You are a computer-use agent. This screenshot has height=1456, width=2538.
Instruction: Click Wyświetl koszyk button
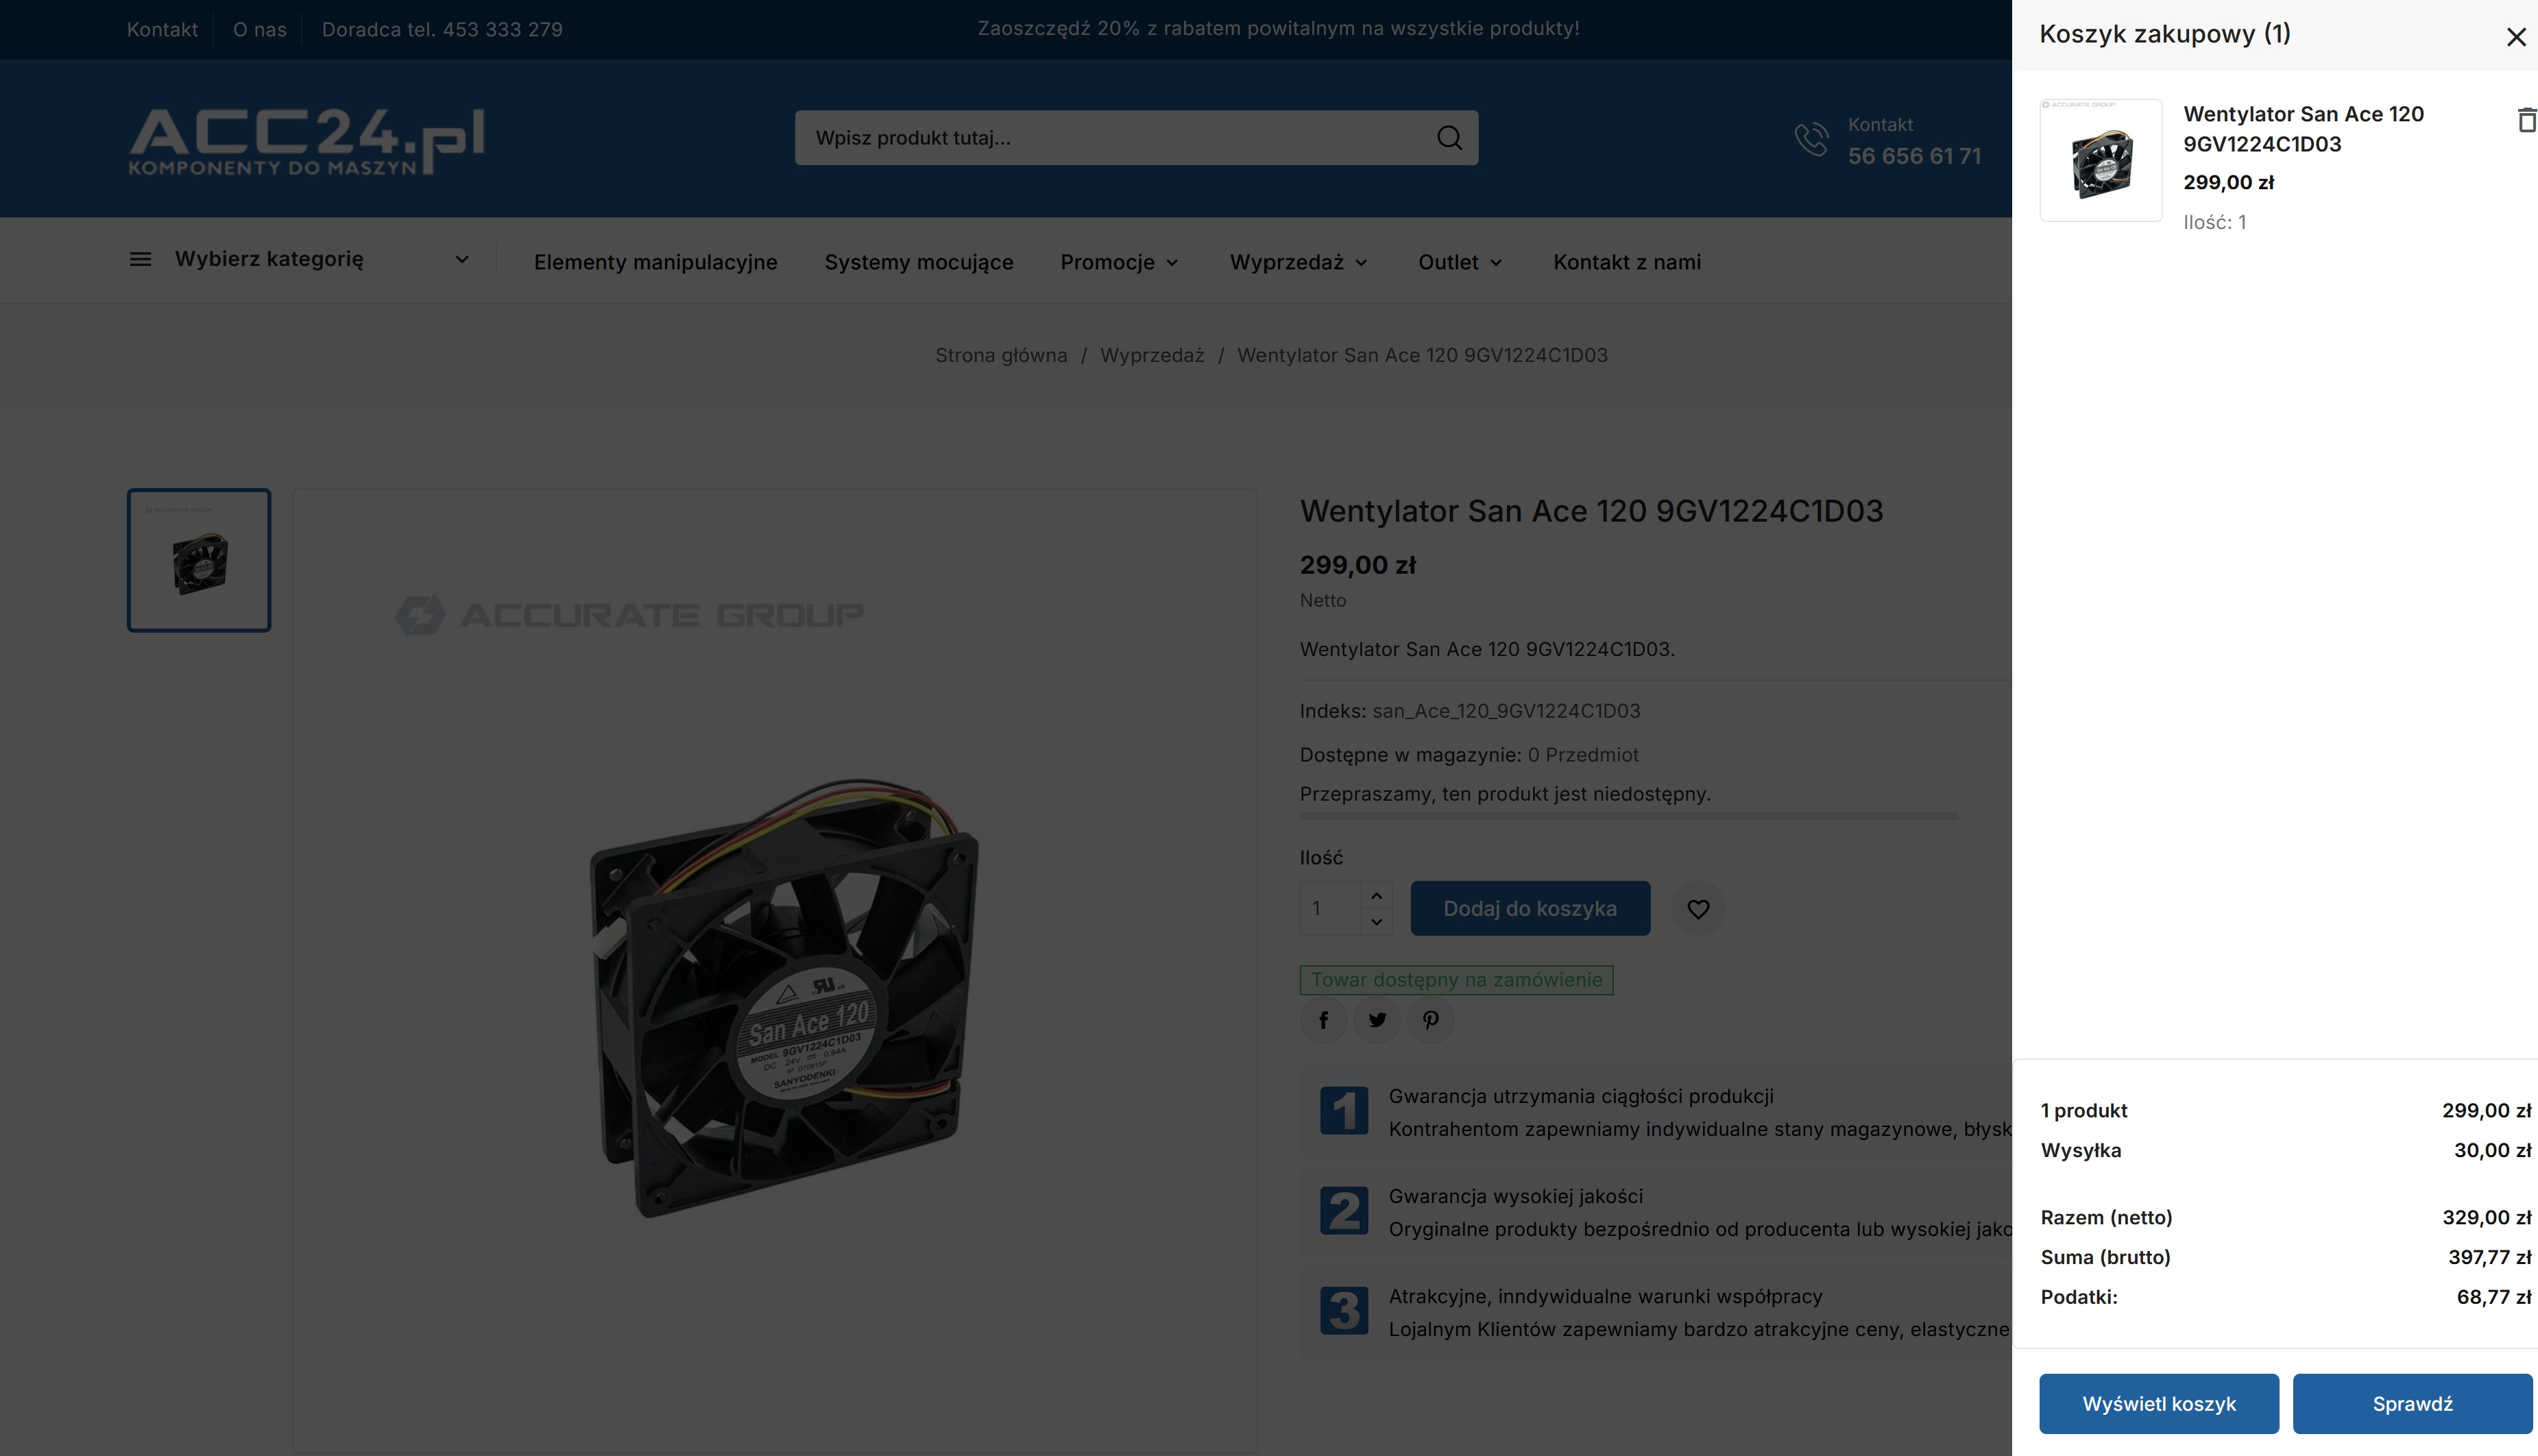[2158, 1403]
